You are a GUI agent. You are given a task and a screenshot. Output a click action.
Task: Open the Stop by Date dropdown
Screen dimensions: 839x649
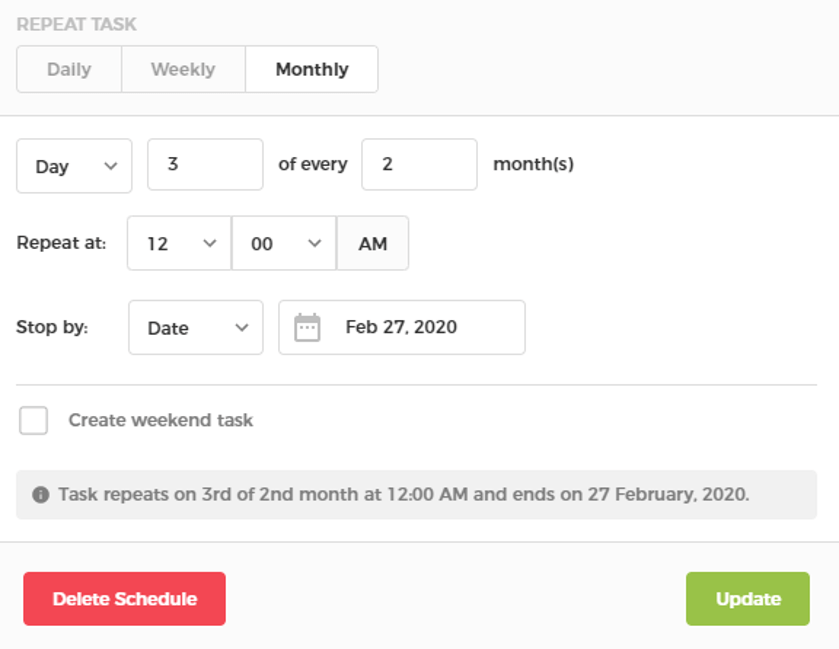point(195,327)
